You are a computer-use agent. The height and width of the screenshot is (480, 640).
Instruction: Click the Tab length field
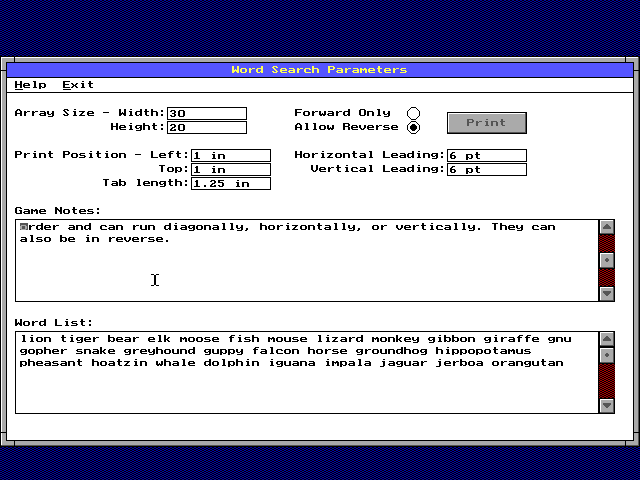(x=231, y=183)
